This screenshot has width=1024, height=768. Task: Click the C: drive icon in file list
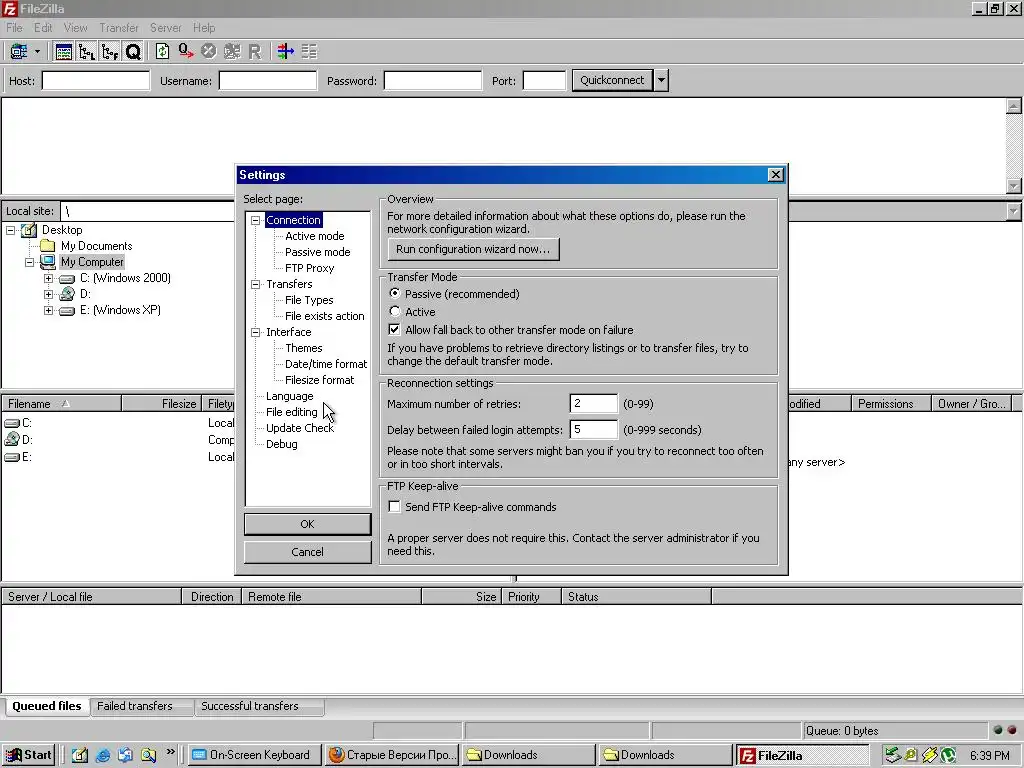(x=12, y=423)
